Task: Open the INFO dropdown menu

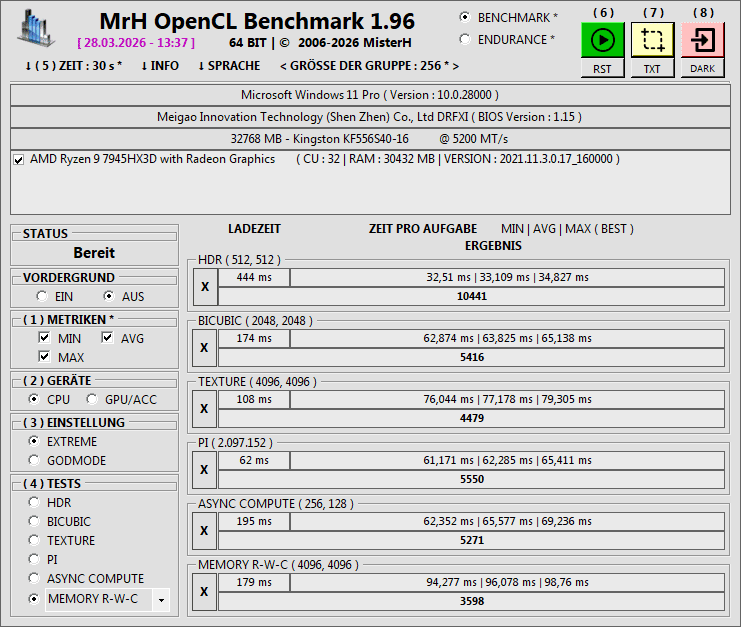Action: (x=160, y=66)
